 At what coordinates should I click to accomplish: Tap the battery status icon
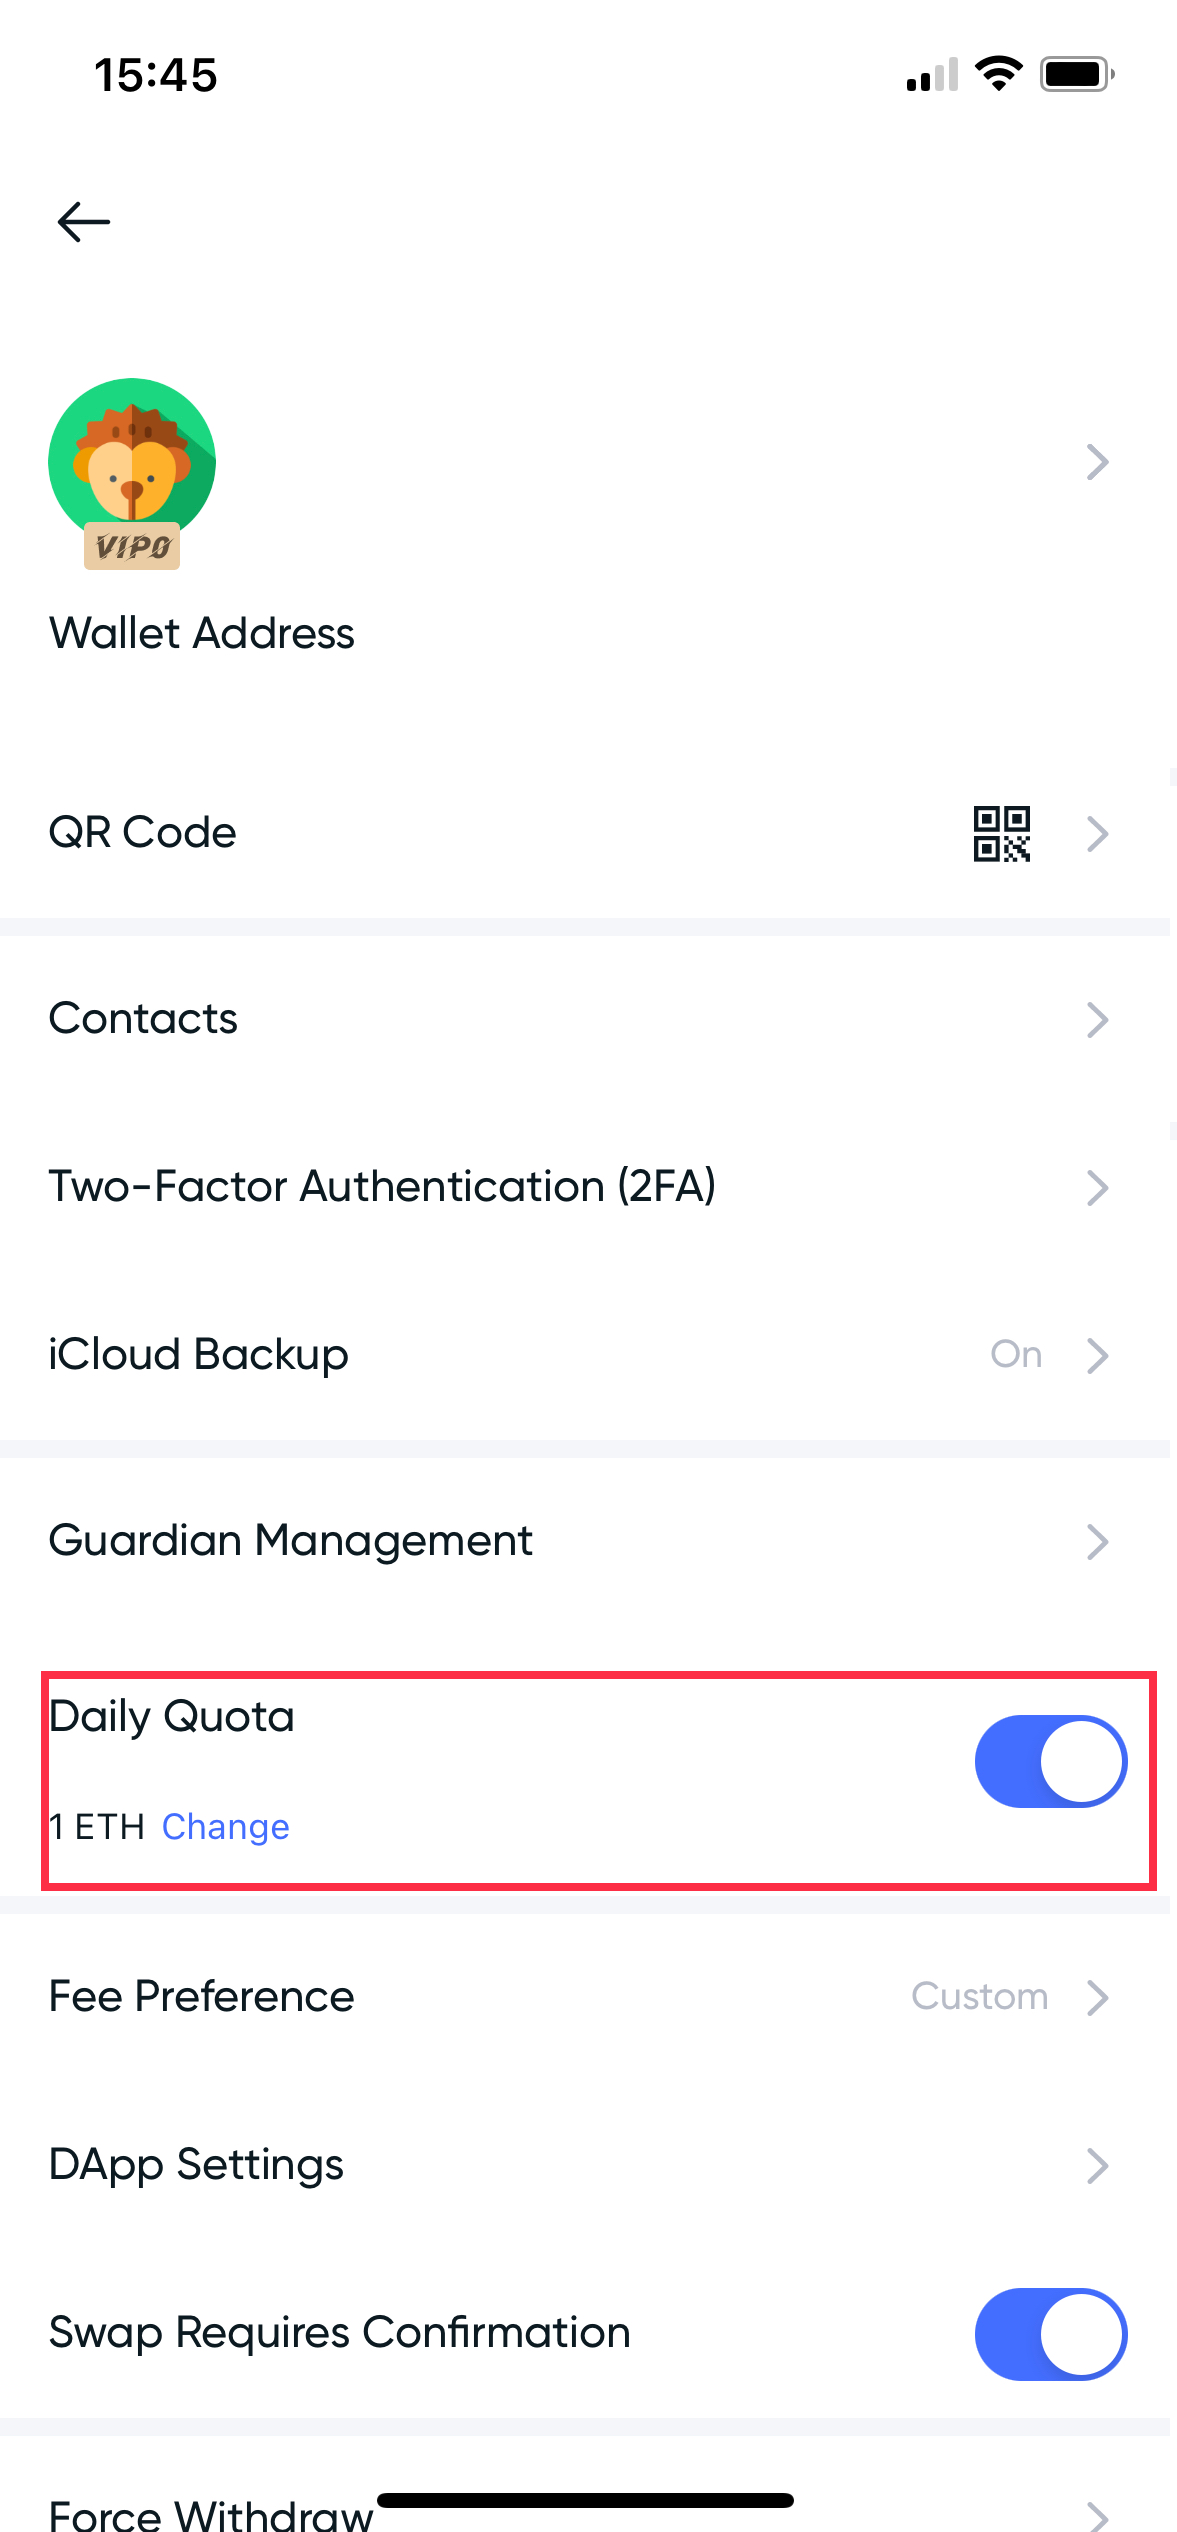point(1077,74)
